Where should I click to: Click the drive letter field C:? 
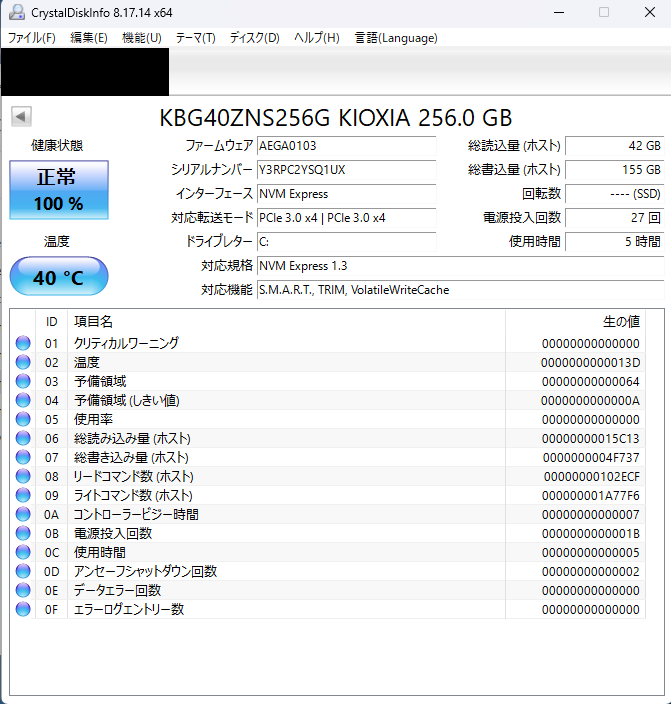coord(346,242)
